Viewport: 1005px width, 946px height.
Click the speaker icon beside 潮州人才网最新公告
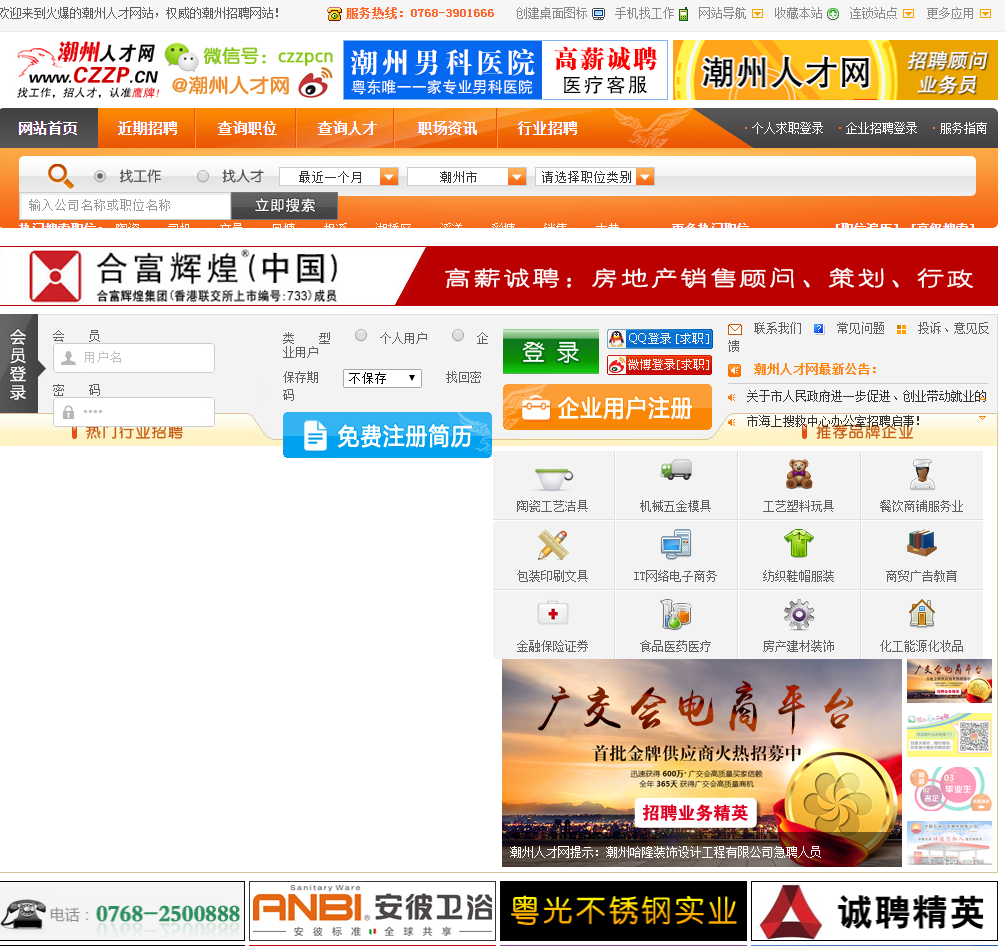(735, 370)
